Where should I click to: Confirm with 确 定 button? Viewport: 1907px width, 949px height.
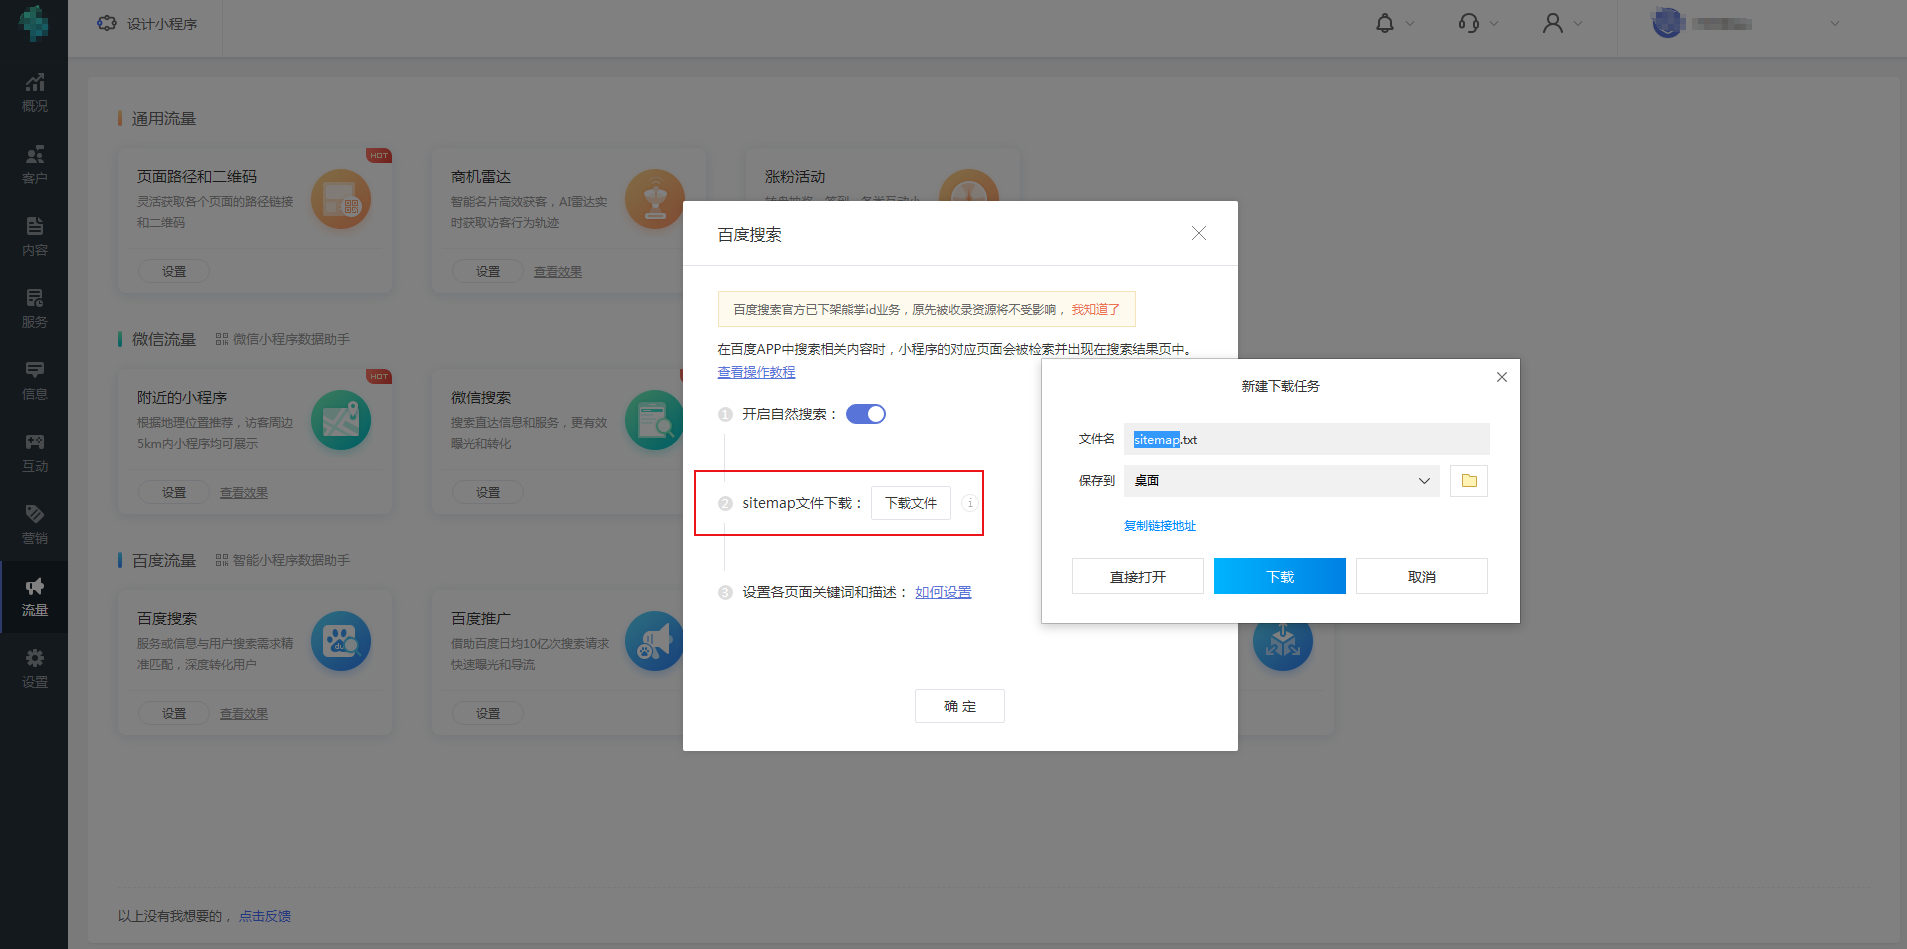tap(960, 706)
